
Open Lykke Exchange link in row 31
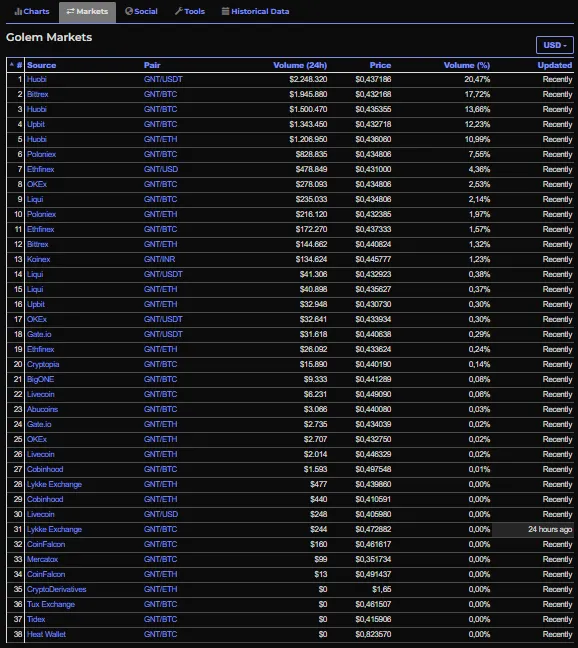(55, 529)
